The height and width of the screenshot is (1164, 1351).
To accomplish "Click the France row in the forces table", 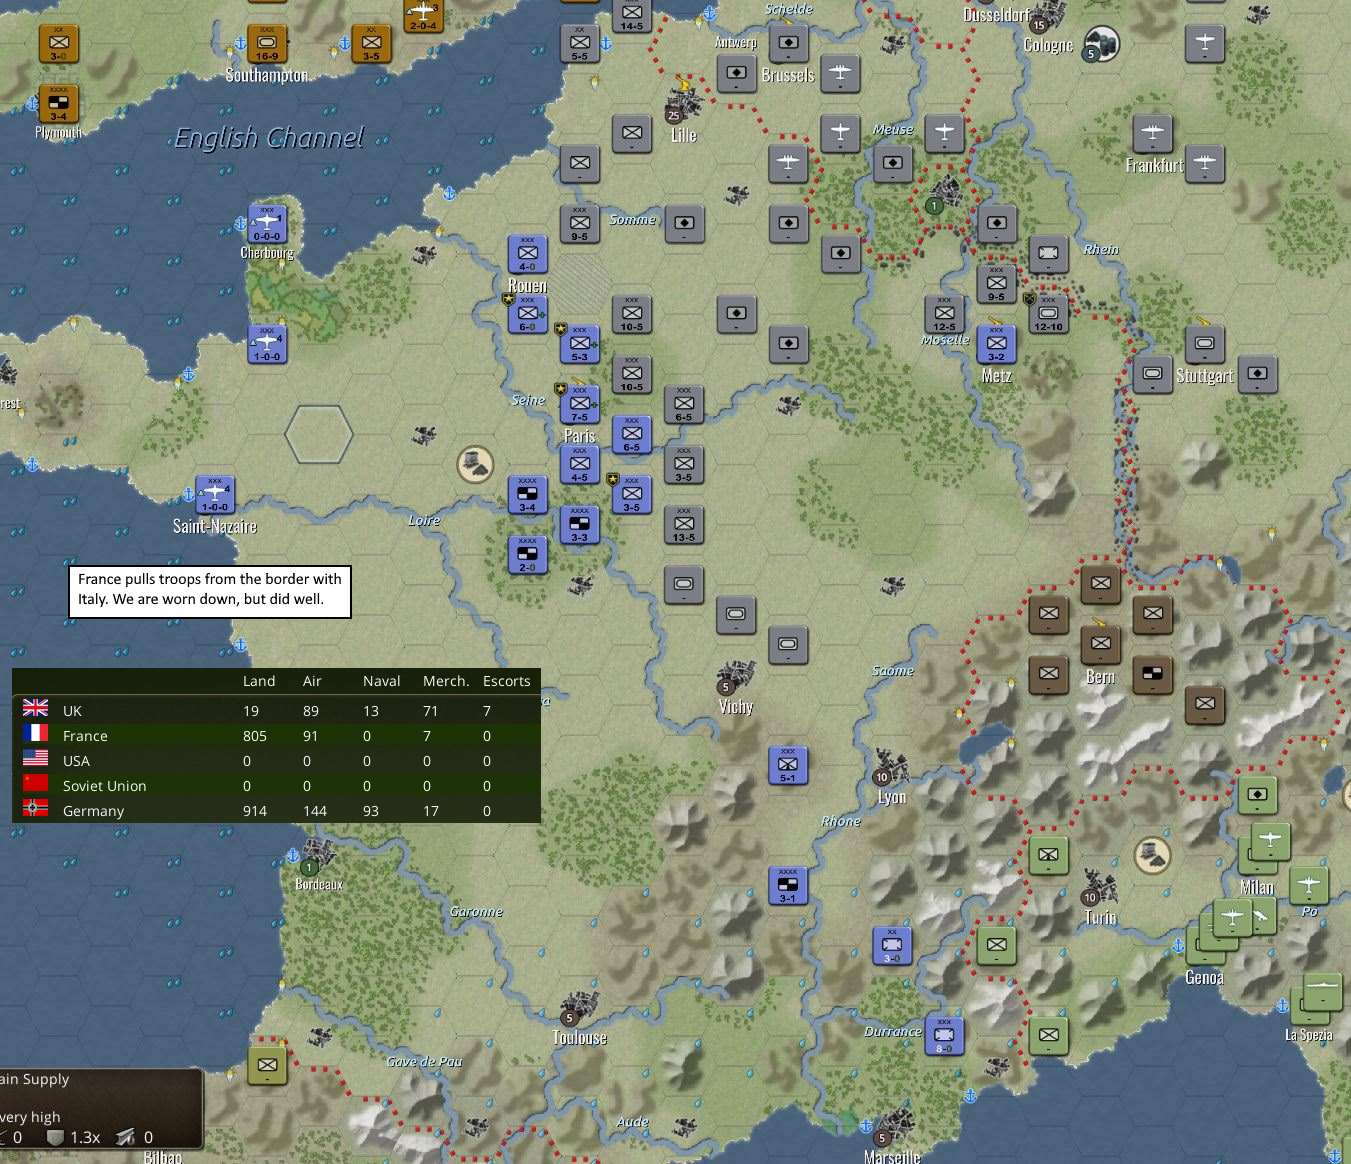I will (x=276, y=735).
